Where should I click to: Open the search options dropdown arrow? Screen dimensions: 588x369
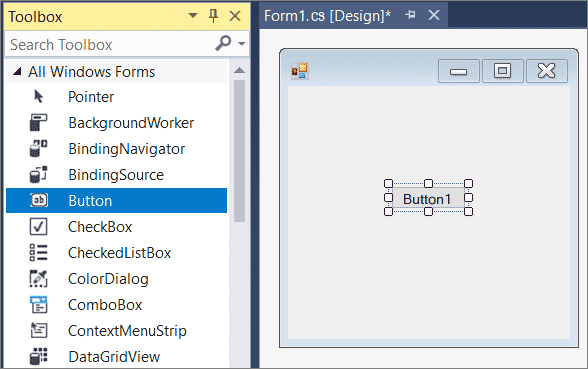click(242, 44)
